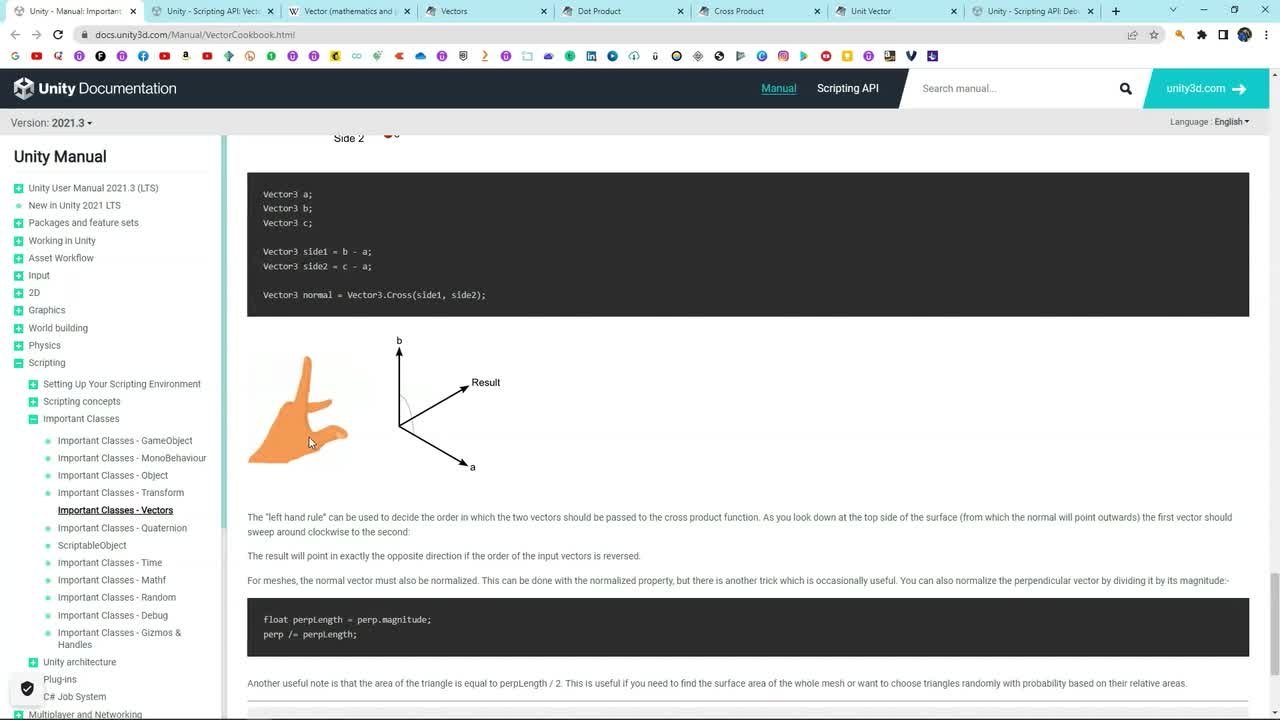Open the Instagram bookmark icon
Viewport: 1280px width, 720px height.
(x=783, y=56)
